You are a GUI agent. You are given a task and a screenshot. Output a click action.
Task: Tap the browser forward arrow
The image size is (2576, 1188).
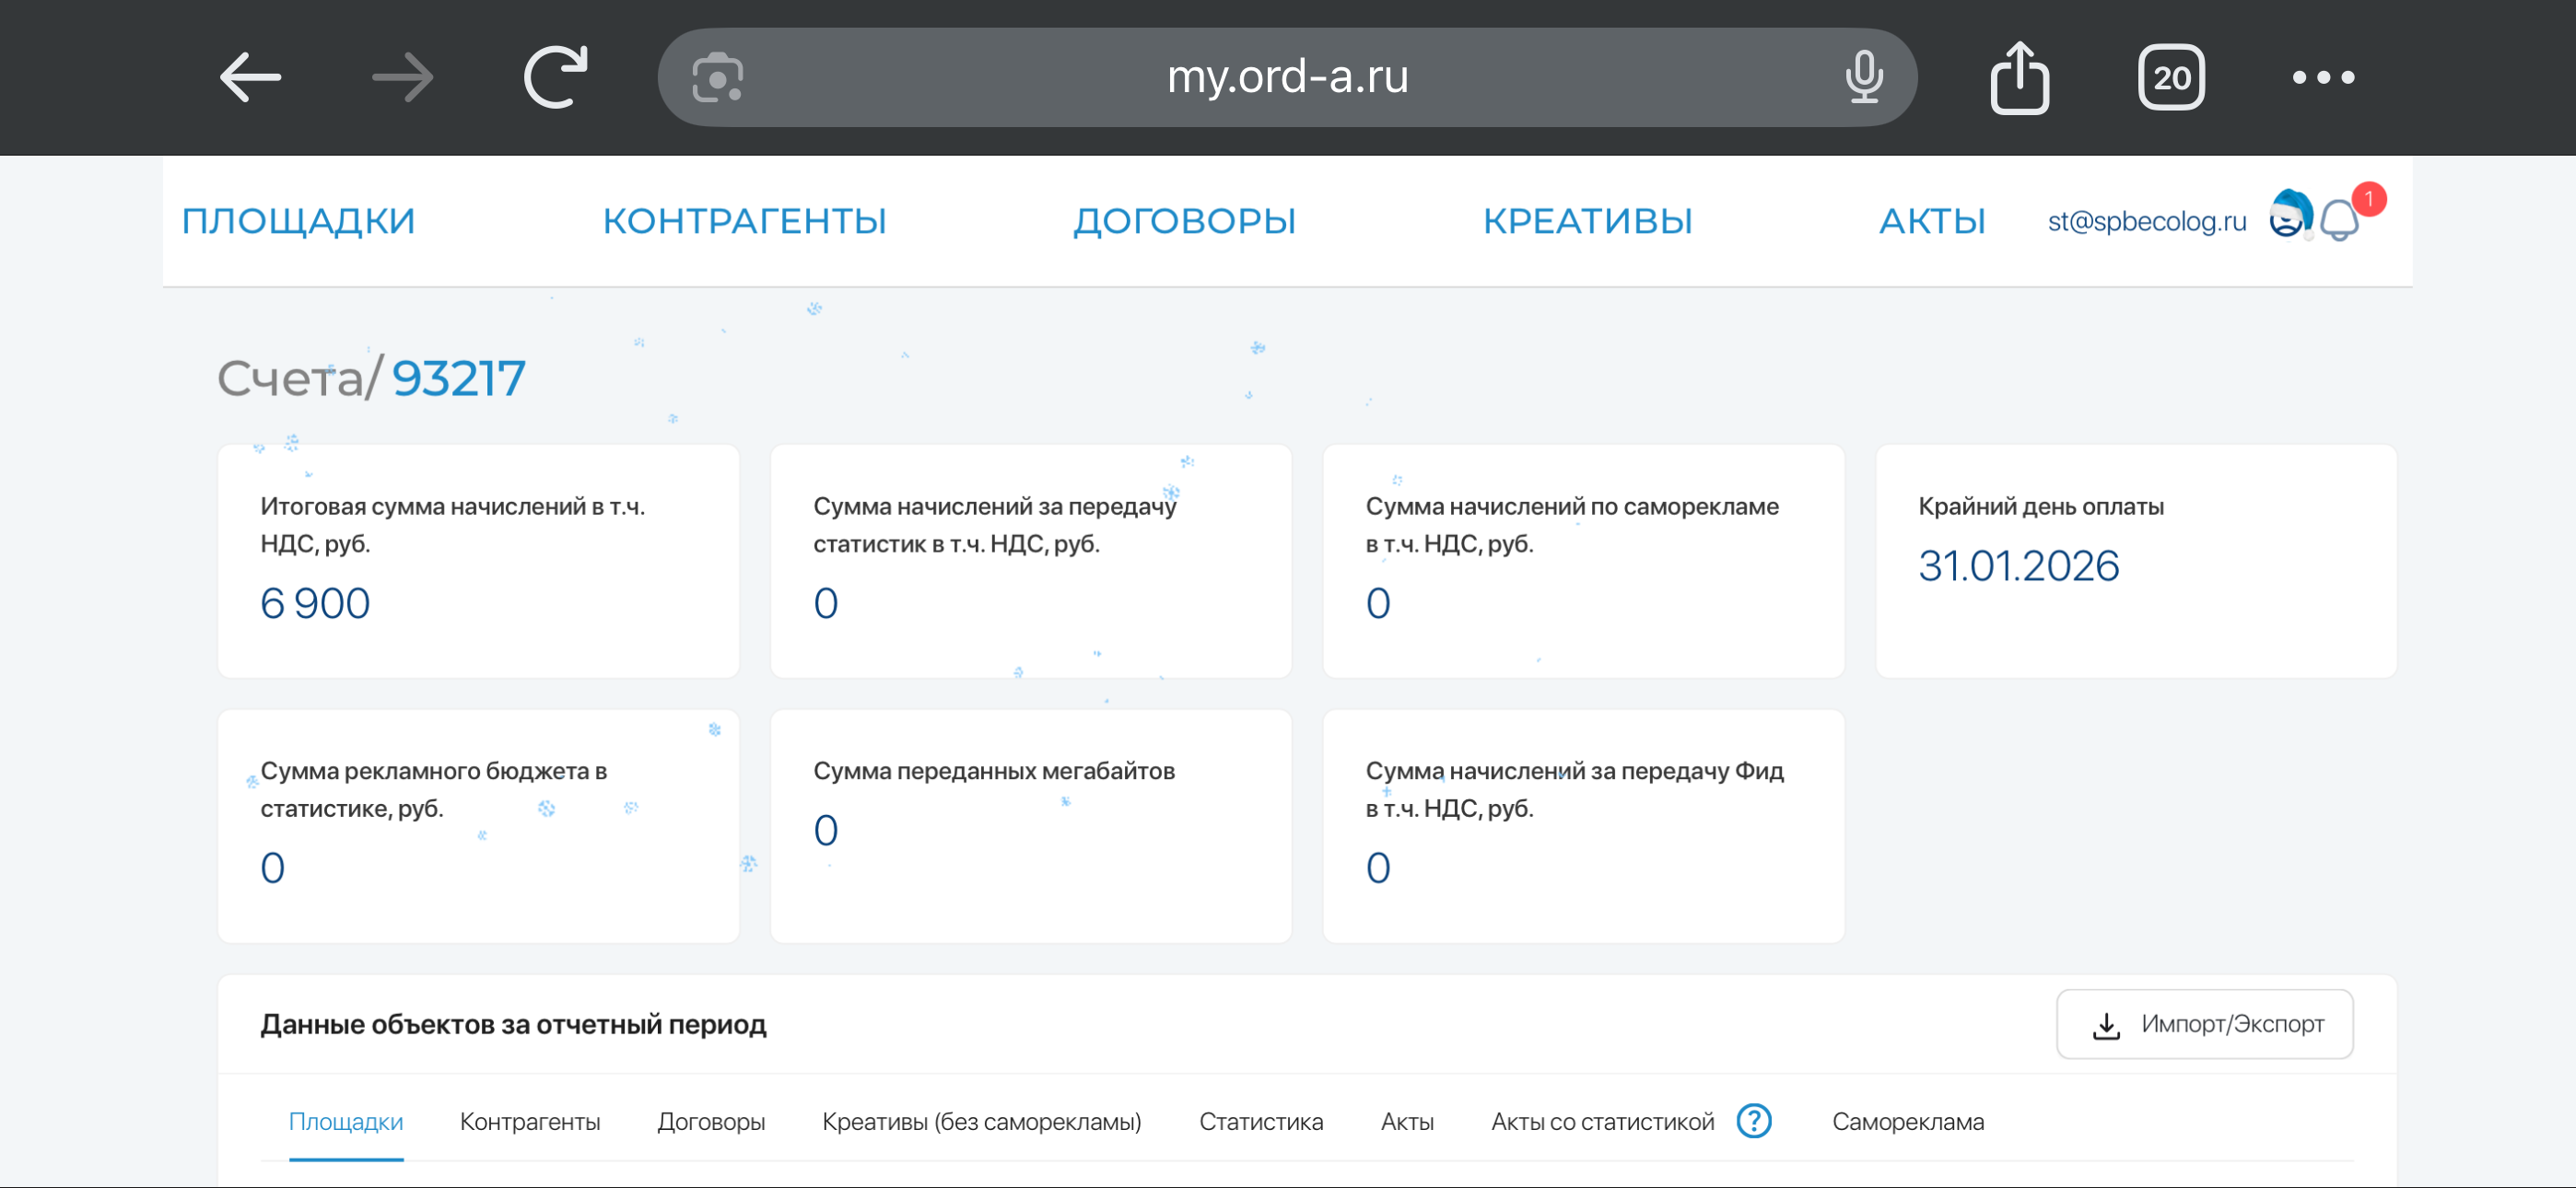coord(402,77)
